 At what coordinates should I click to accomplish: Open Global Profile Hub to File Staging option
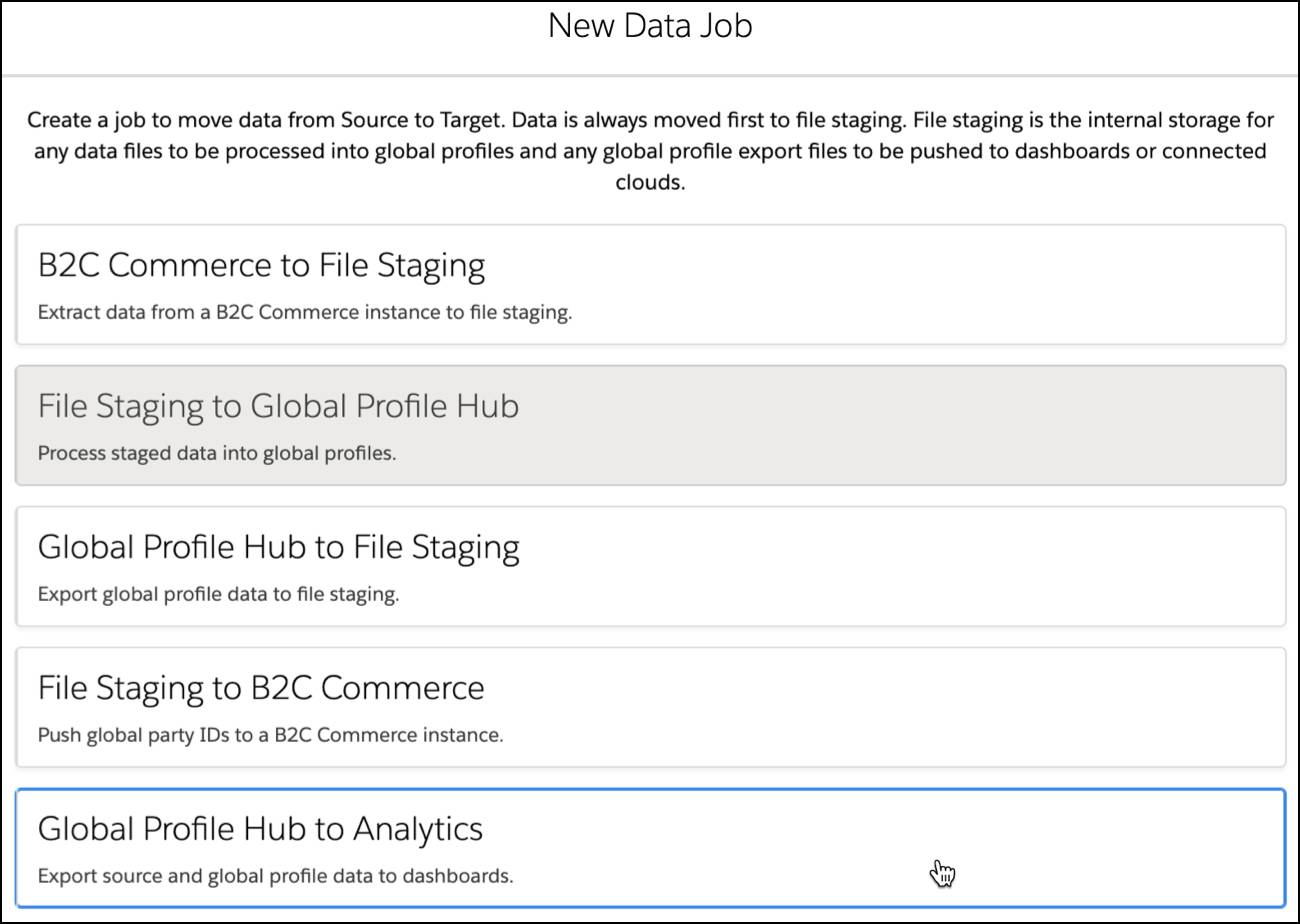[650, 567]
